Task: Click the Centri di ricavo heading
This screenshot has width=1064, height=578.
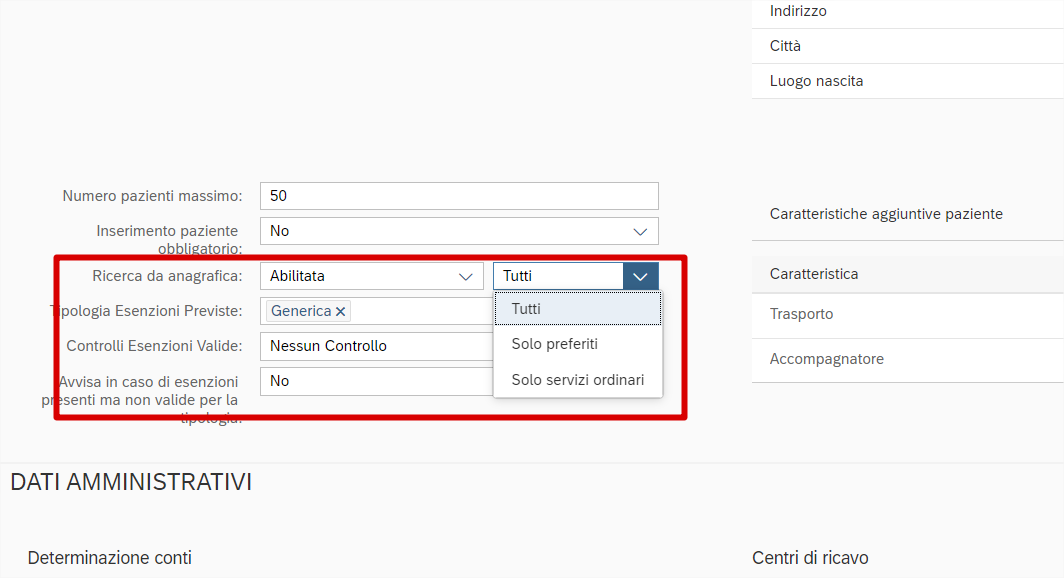Action: (810, 558)
